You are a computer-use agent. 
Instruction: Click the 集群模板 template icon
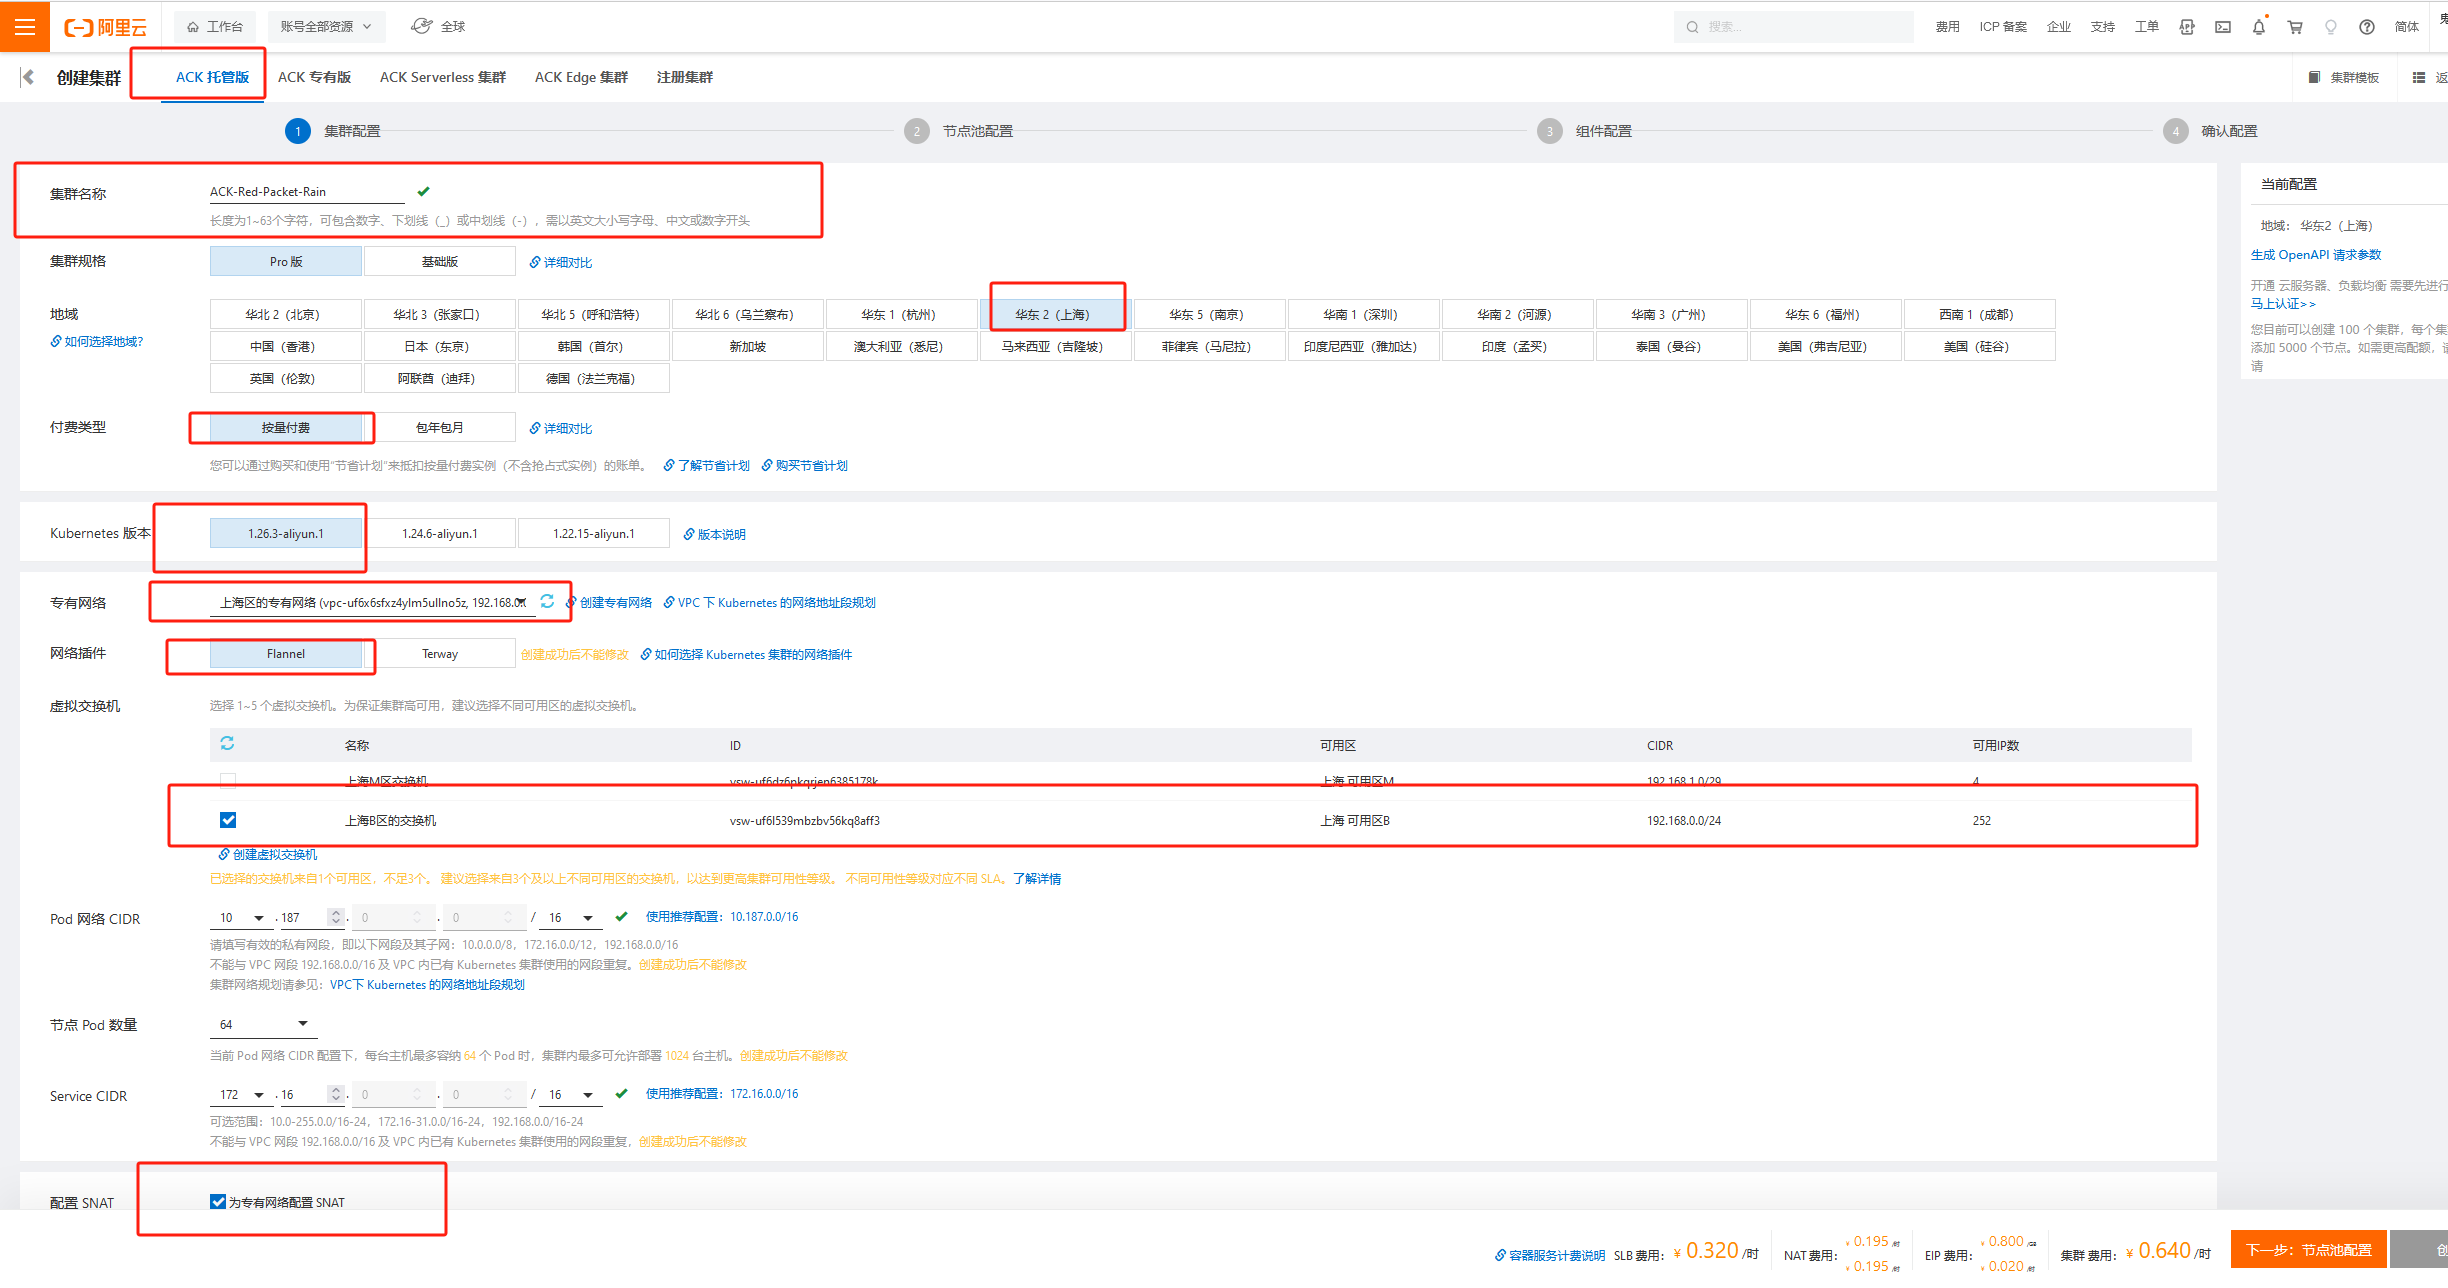point(2313,77)
